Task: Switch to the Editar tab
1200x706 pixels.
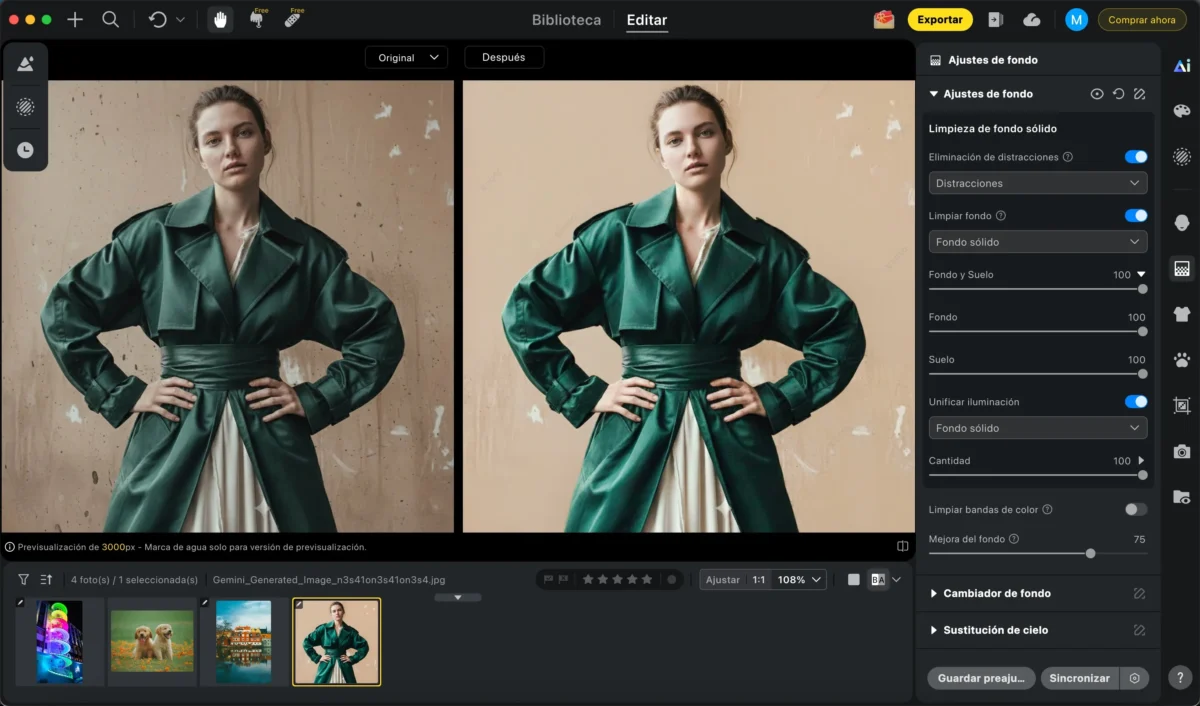Action: (646, 20)
